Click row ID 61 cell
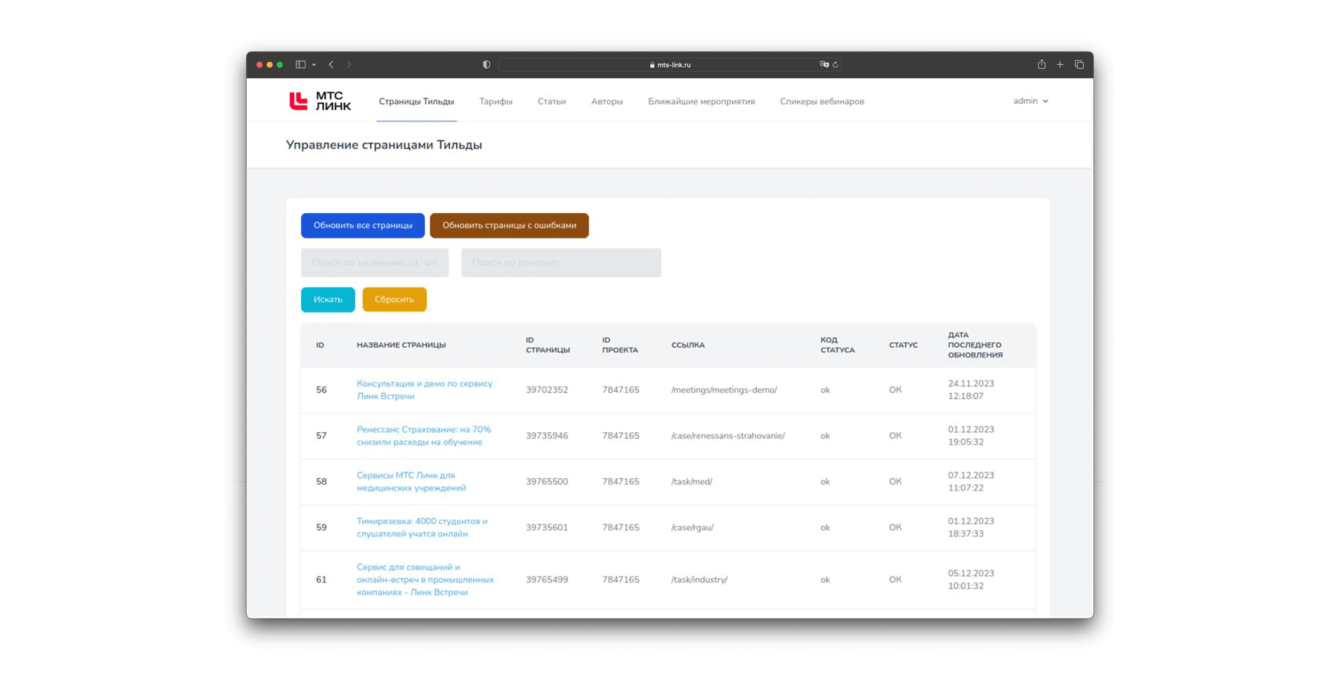 point(321,580)
